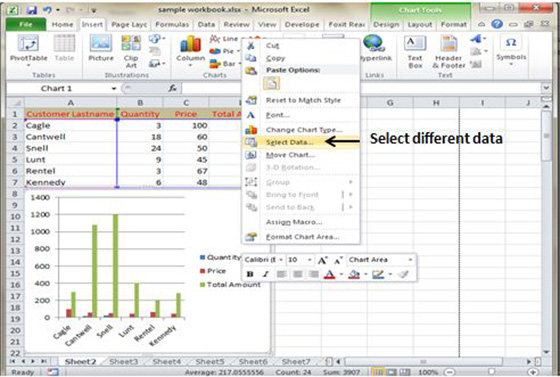Click the insert function fx icon

173,88
